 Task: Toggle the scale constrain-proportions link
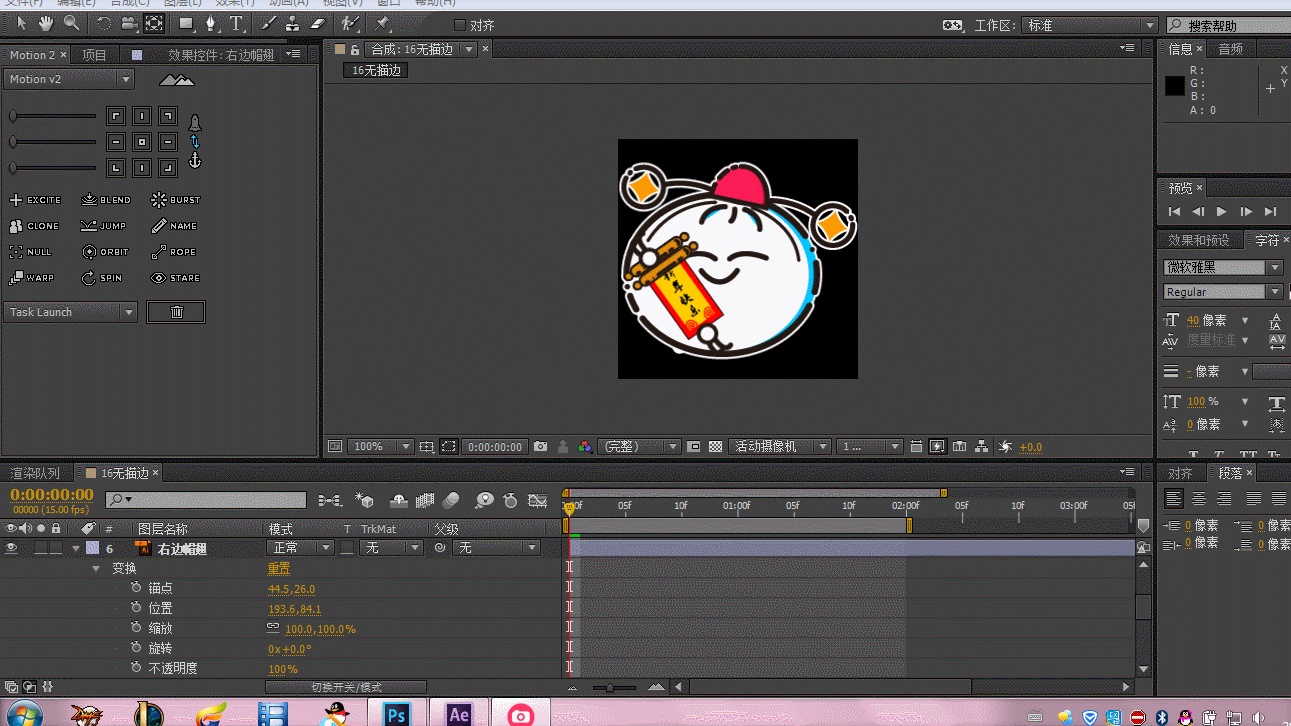273,628
